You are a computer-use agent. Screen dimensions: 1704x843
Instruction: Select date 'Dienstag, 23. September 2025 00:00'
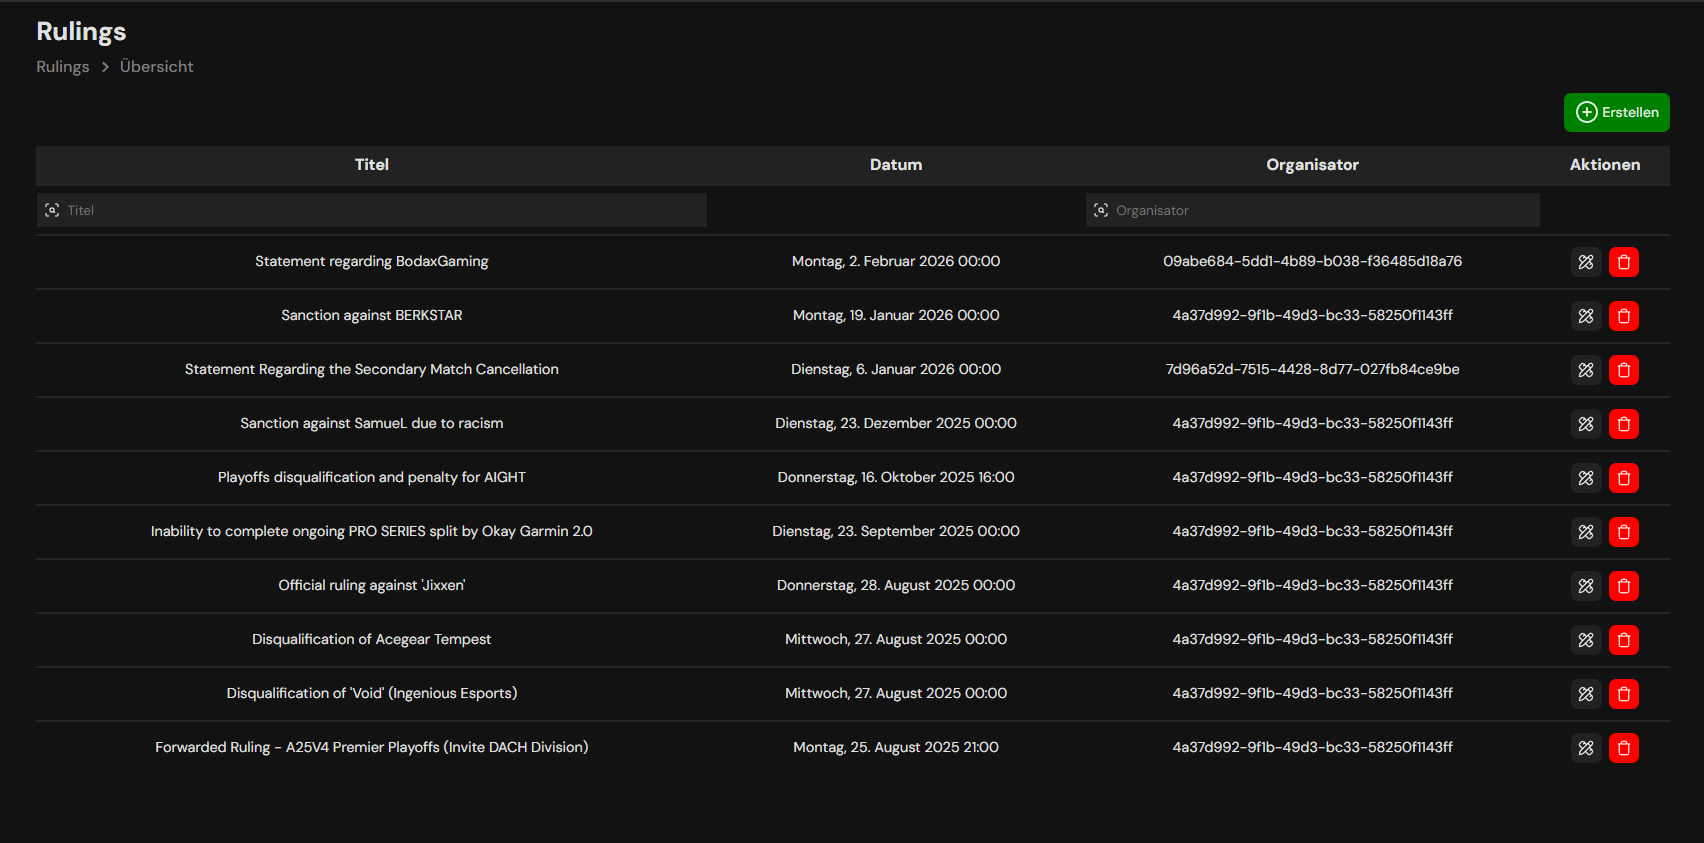pos(896,531)
